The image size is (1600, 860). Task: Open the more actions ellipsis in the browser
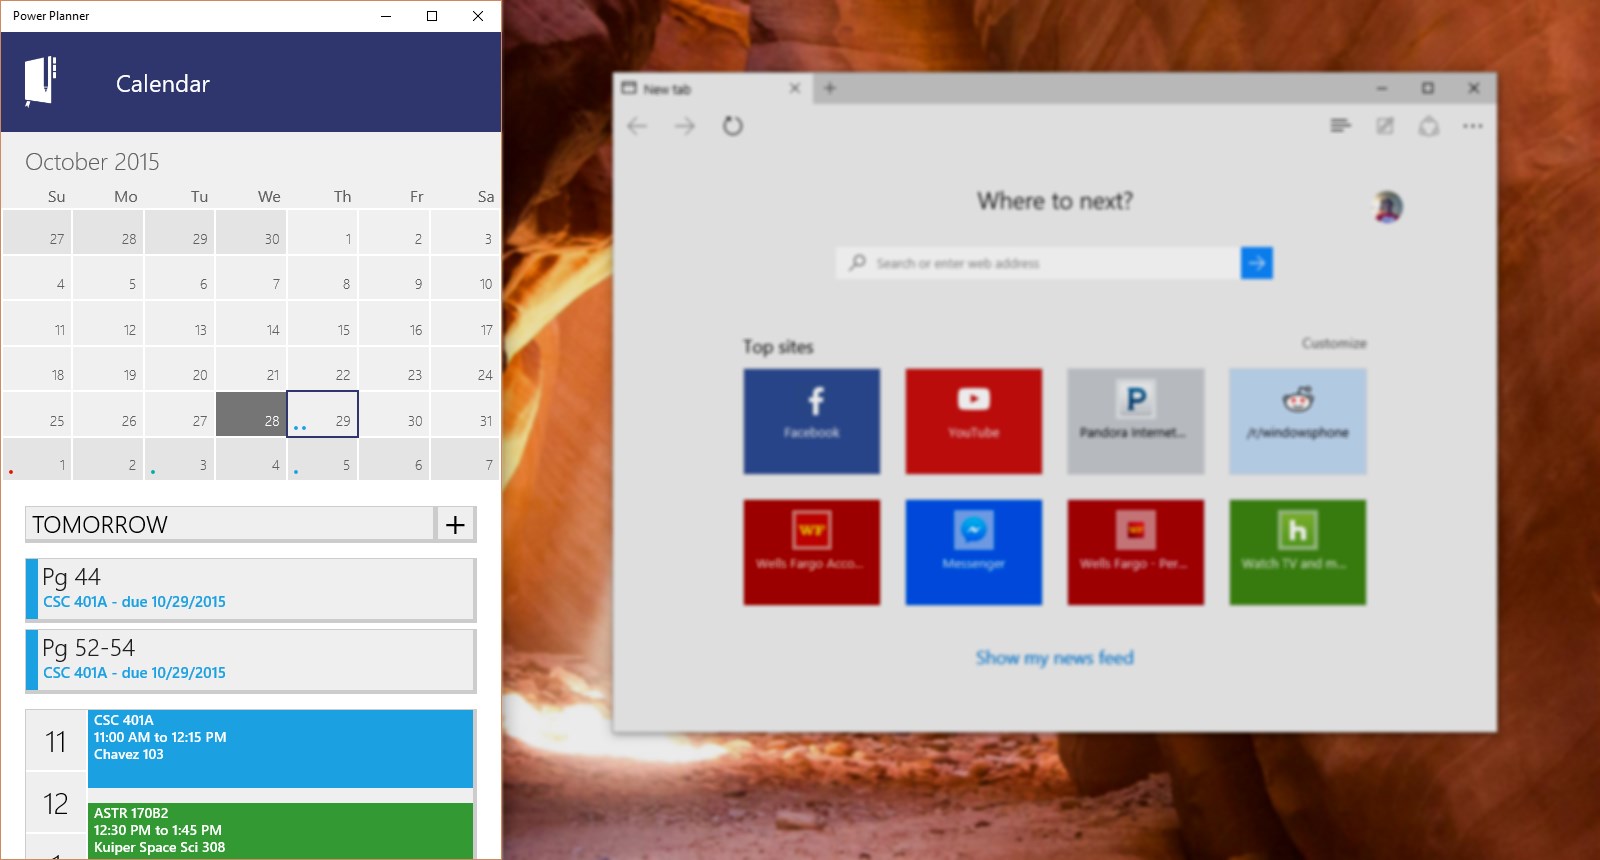pyautogui.click(x=1473, y=126)
